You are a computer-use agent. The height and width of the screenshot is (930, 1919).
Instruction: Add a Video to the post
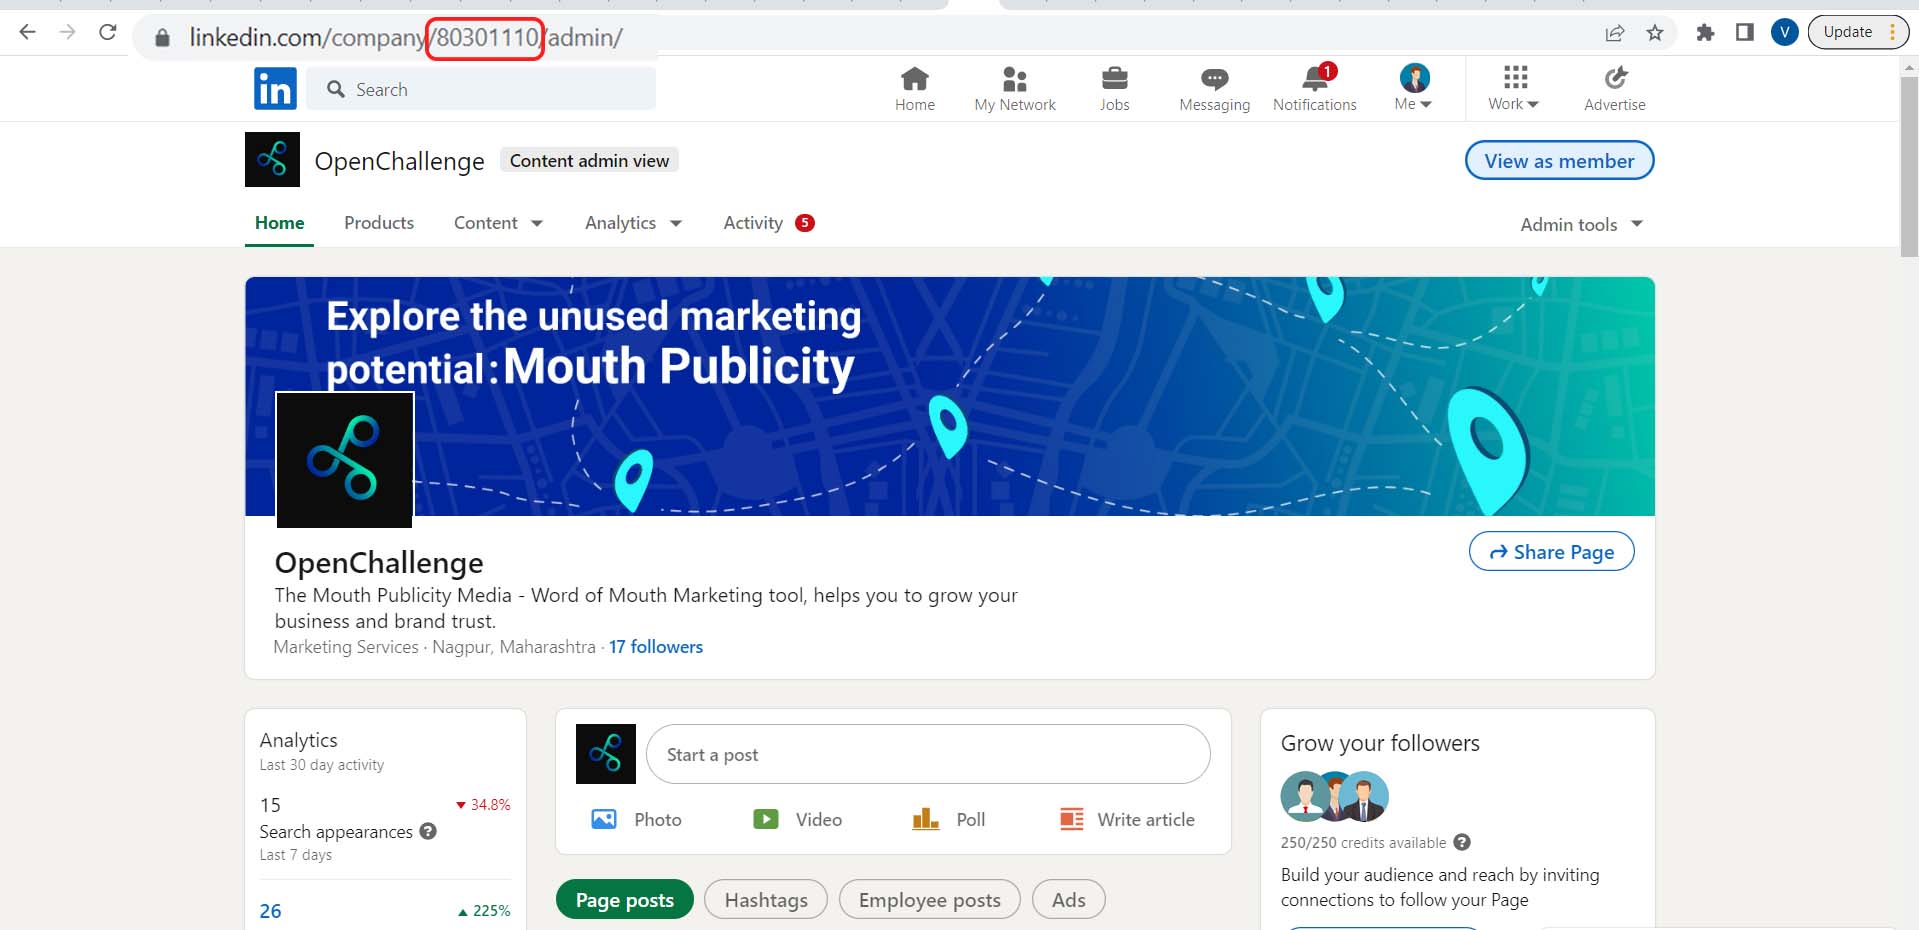[x=797, y=819]
